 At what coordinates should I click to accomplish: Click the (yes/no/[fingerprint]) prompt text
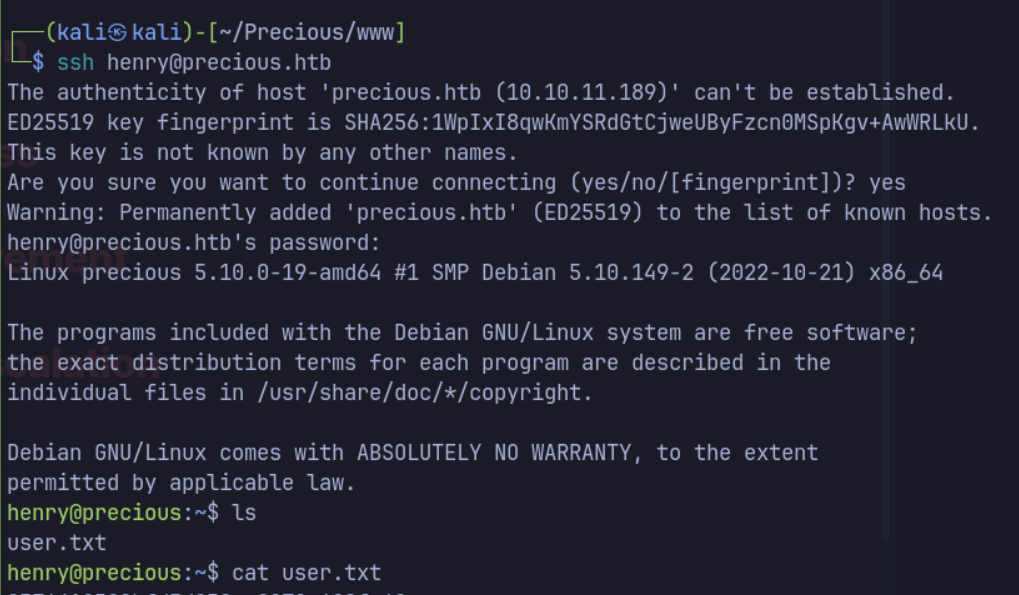(706, 183)
